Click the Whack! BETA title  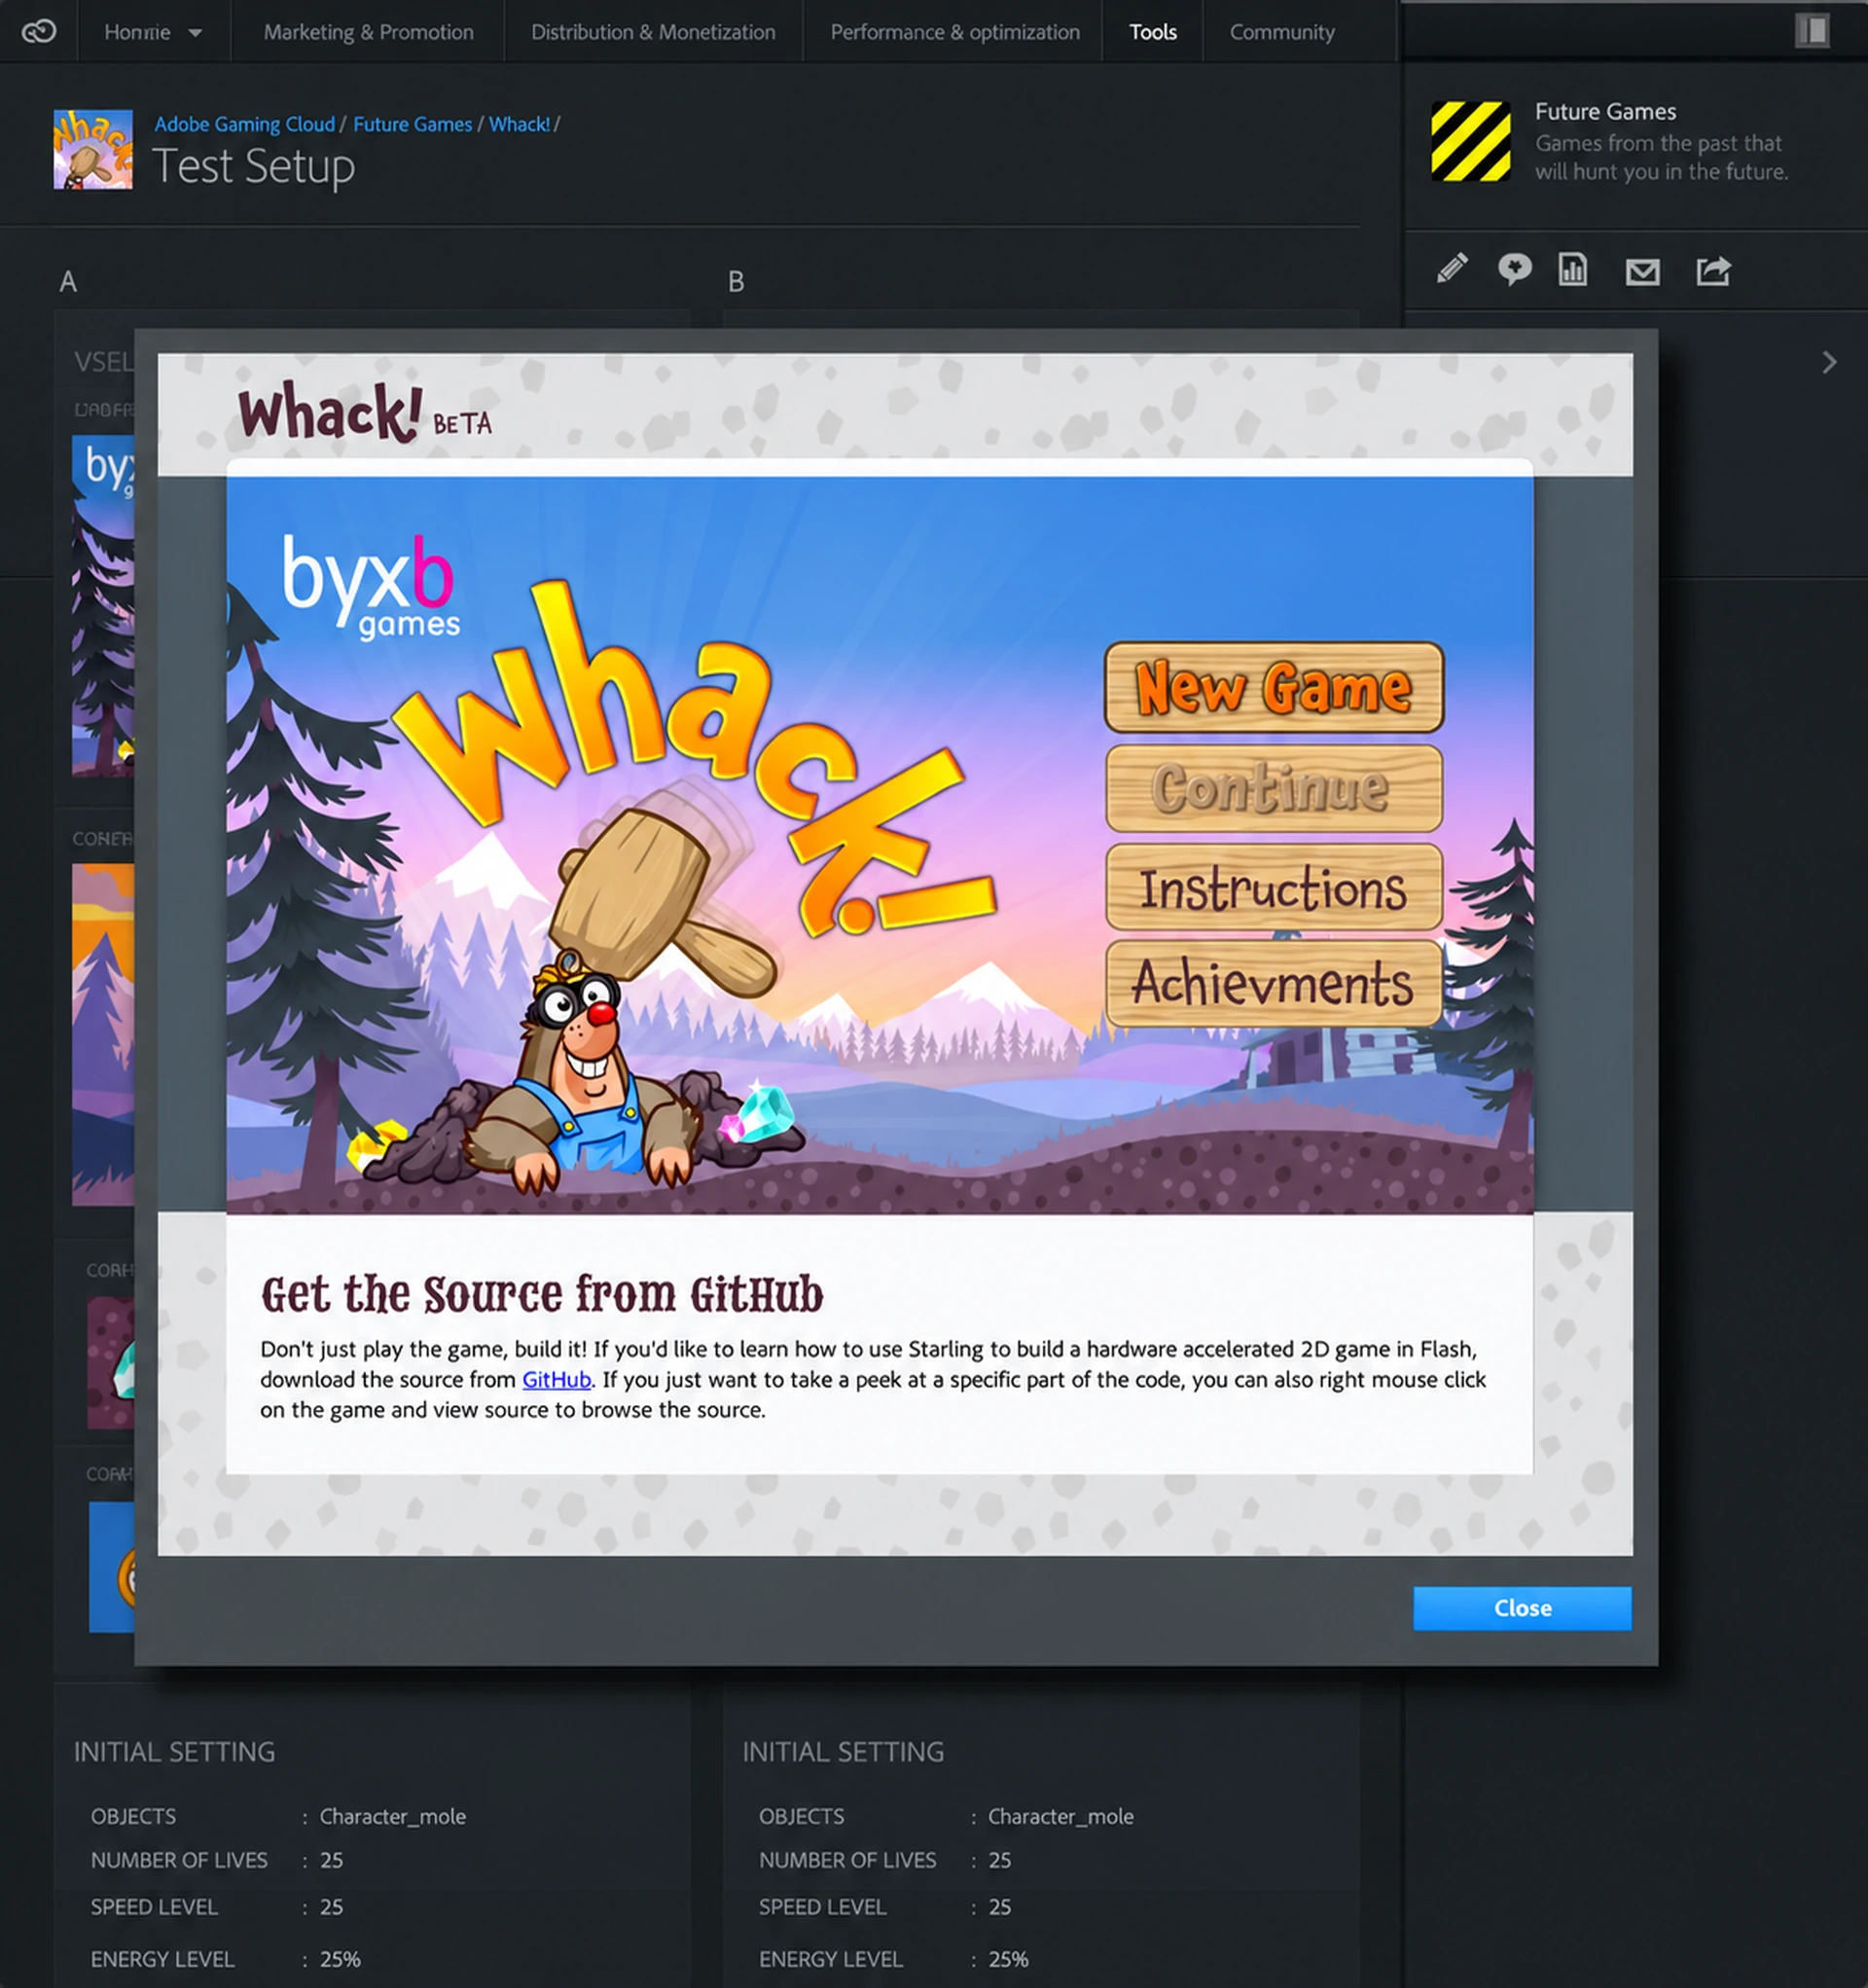pos(365,412)
